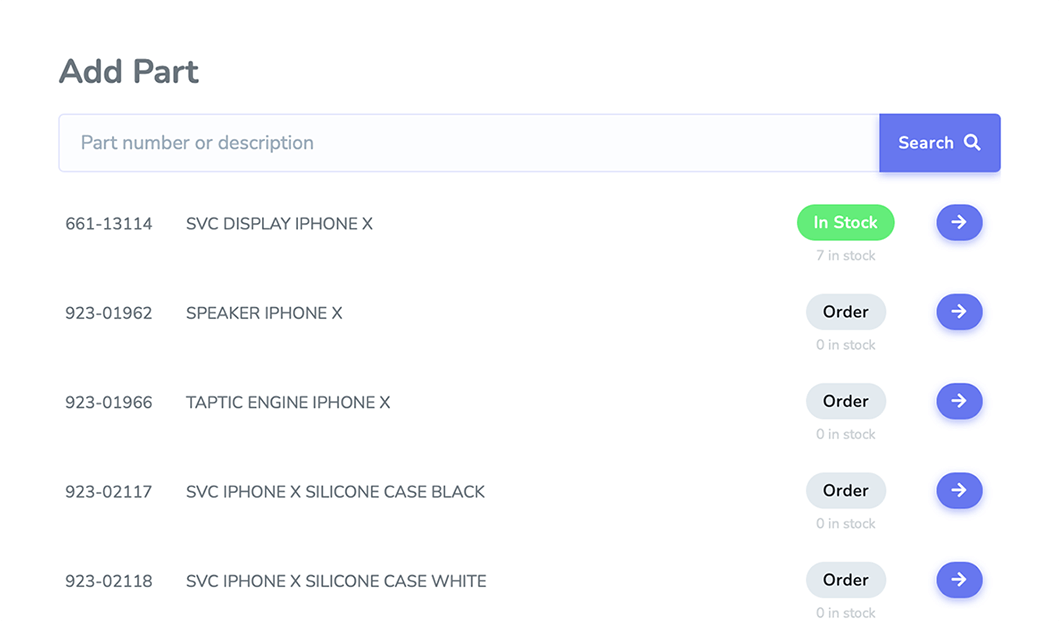Click the green In Stock badge

(x=846, y=222)
